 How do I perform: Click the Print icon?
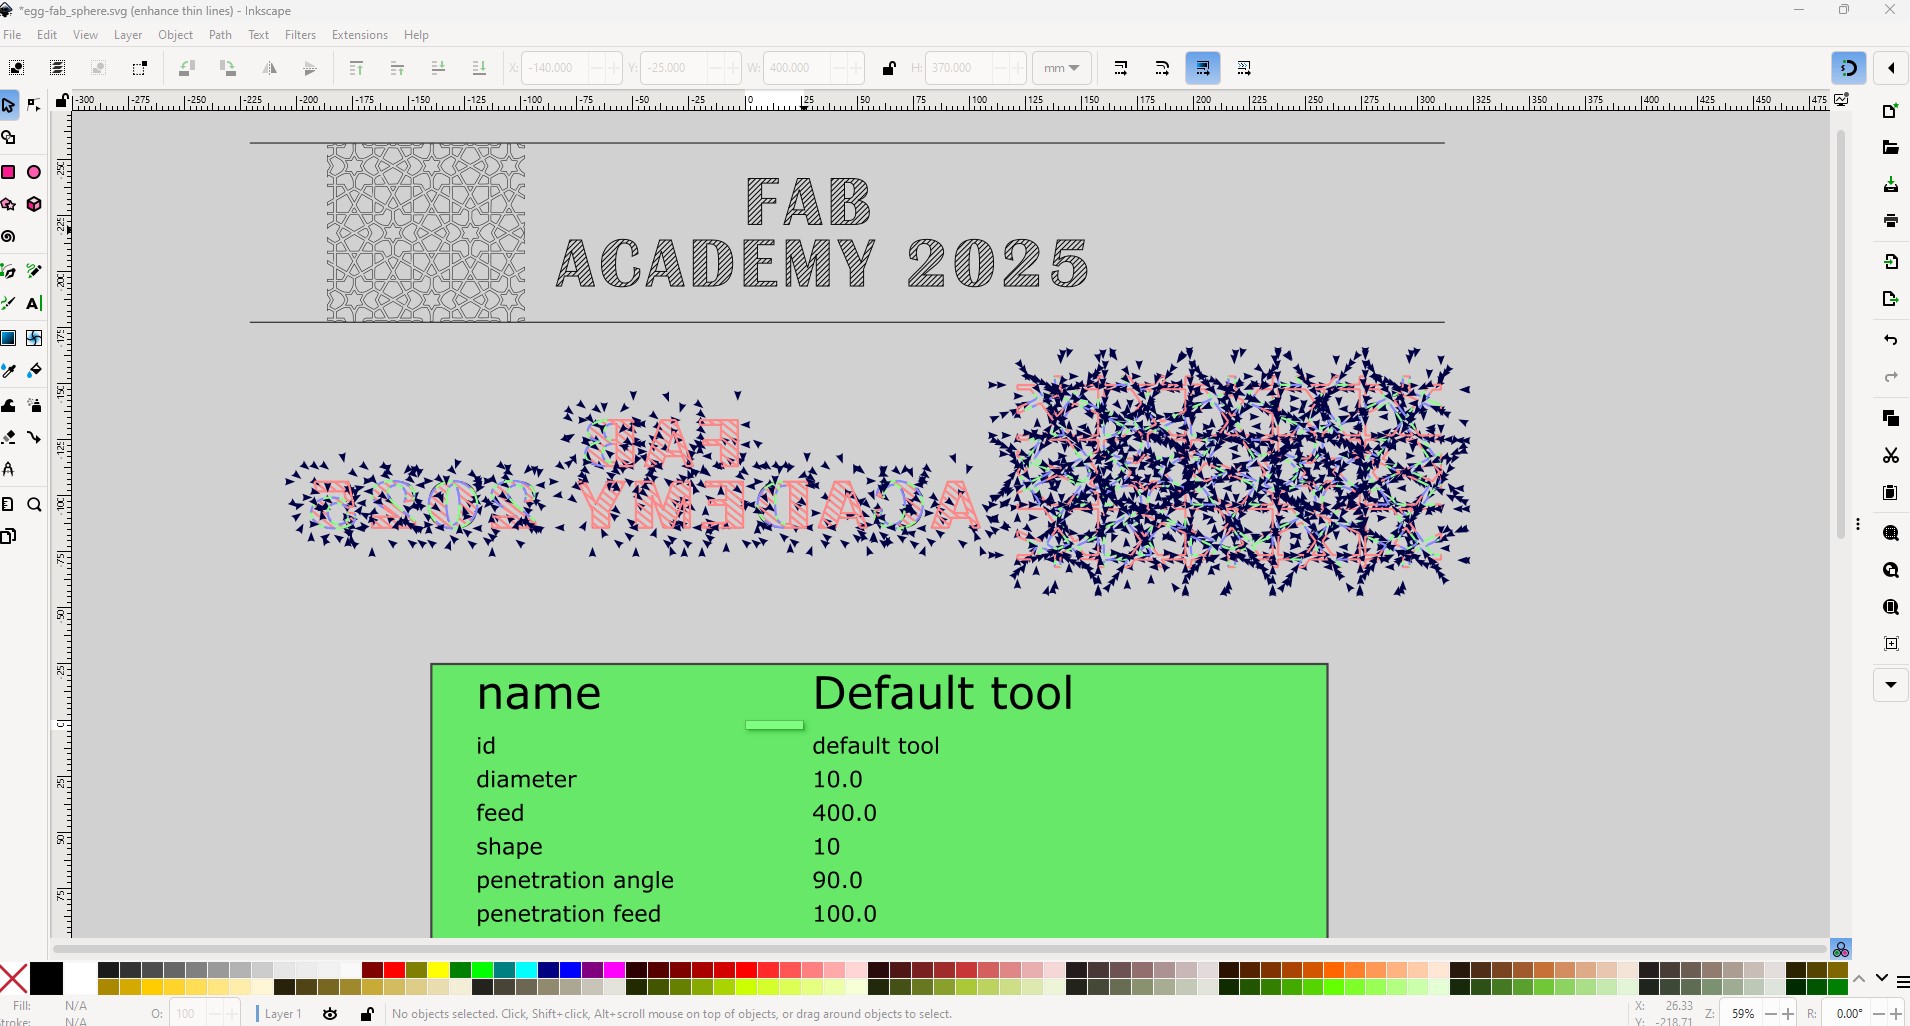(x=1890, y=221)
